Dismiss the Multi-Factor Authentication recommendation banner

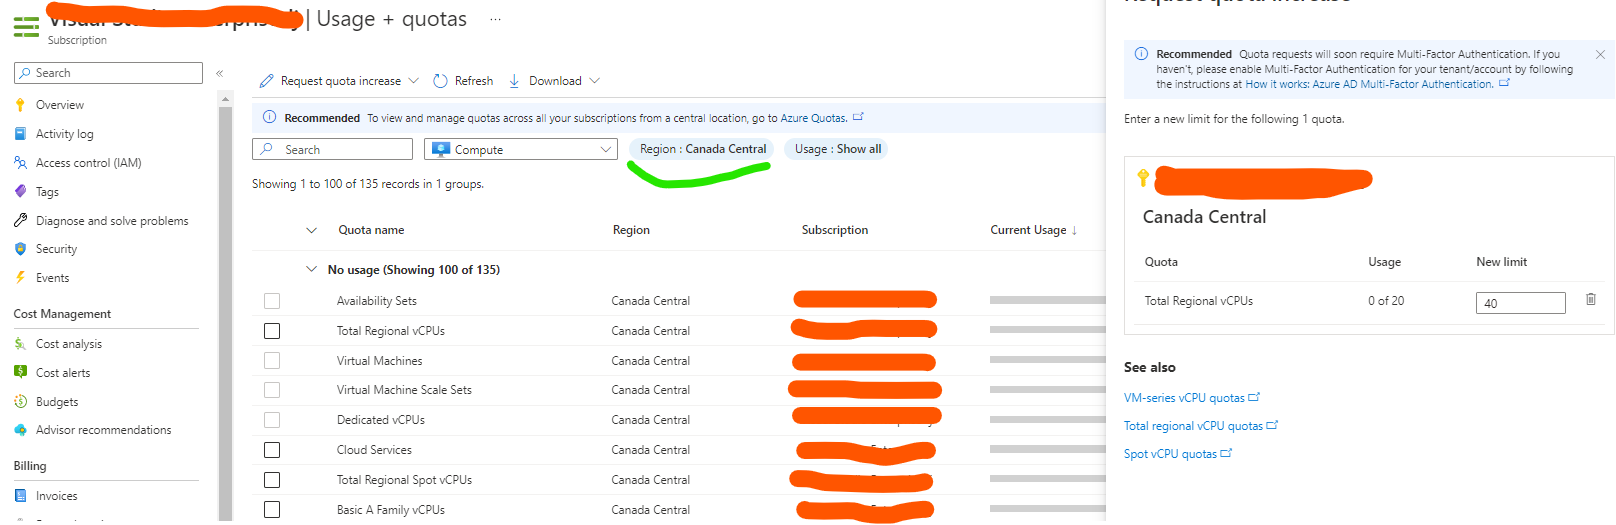[x=1600, y=55]
